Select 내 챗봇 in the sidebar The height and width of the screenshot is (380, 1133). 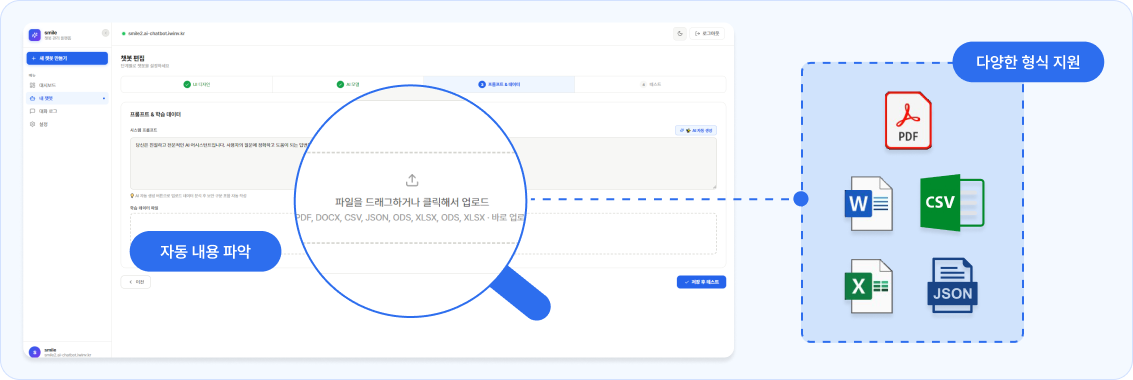[67, 98]
